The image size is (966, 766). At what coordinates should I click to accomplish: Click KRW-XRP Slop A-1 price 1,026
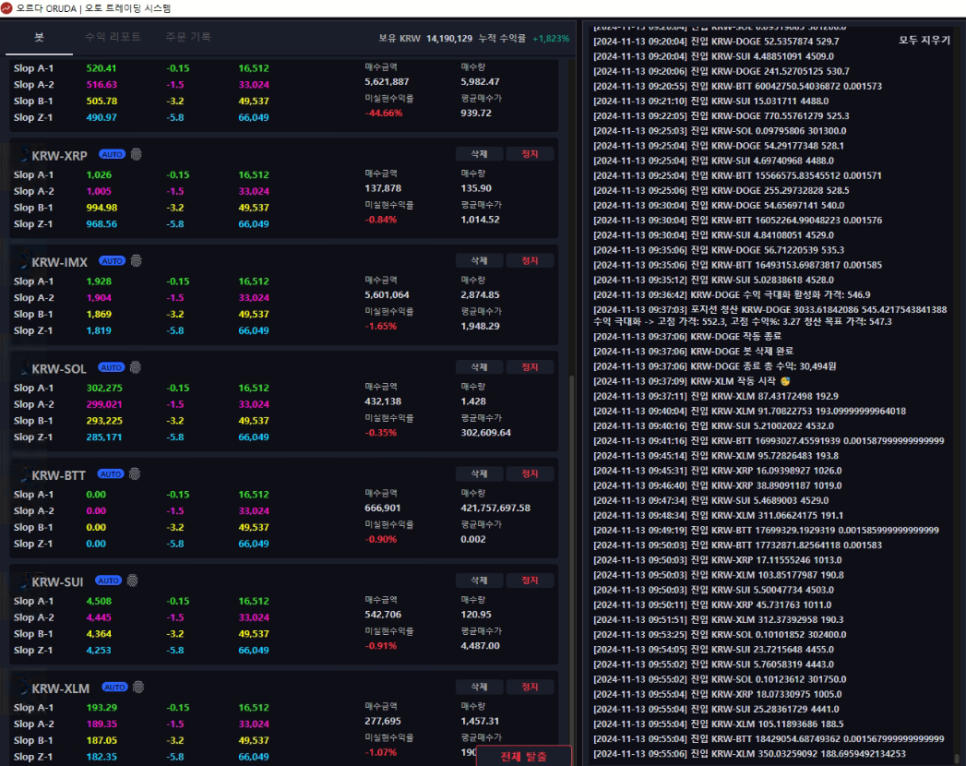(x=99, y=175)
